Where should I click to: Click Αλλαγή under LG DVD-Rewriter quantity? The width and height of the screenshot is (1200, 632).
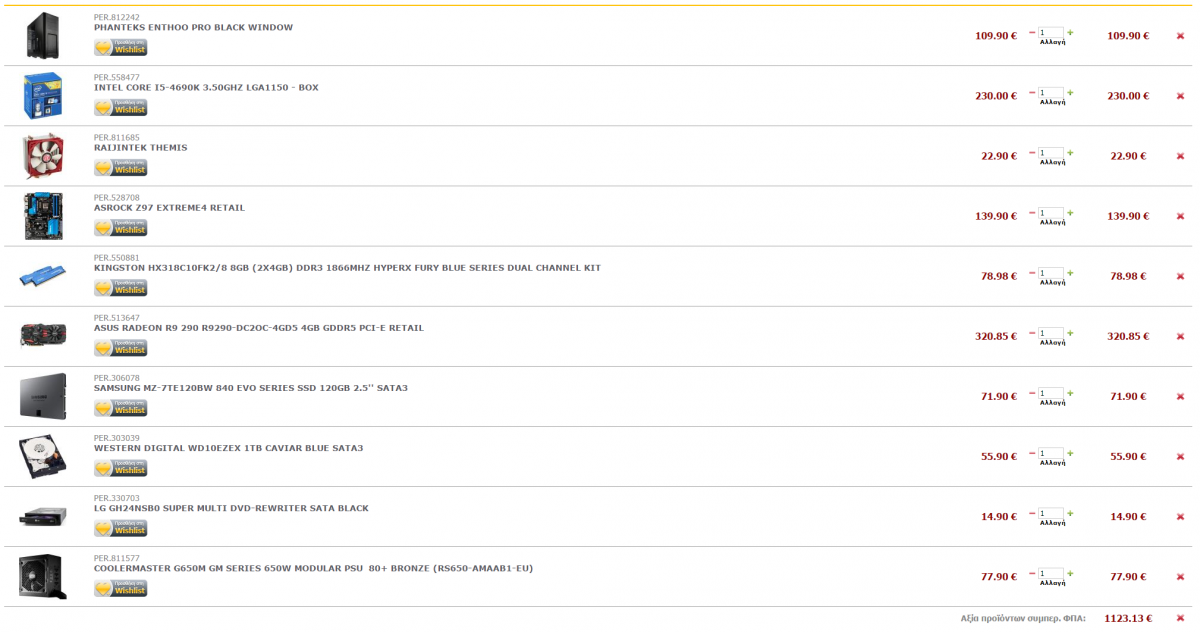[1052, 522]
